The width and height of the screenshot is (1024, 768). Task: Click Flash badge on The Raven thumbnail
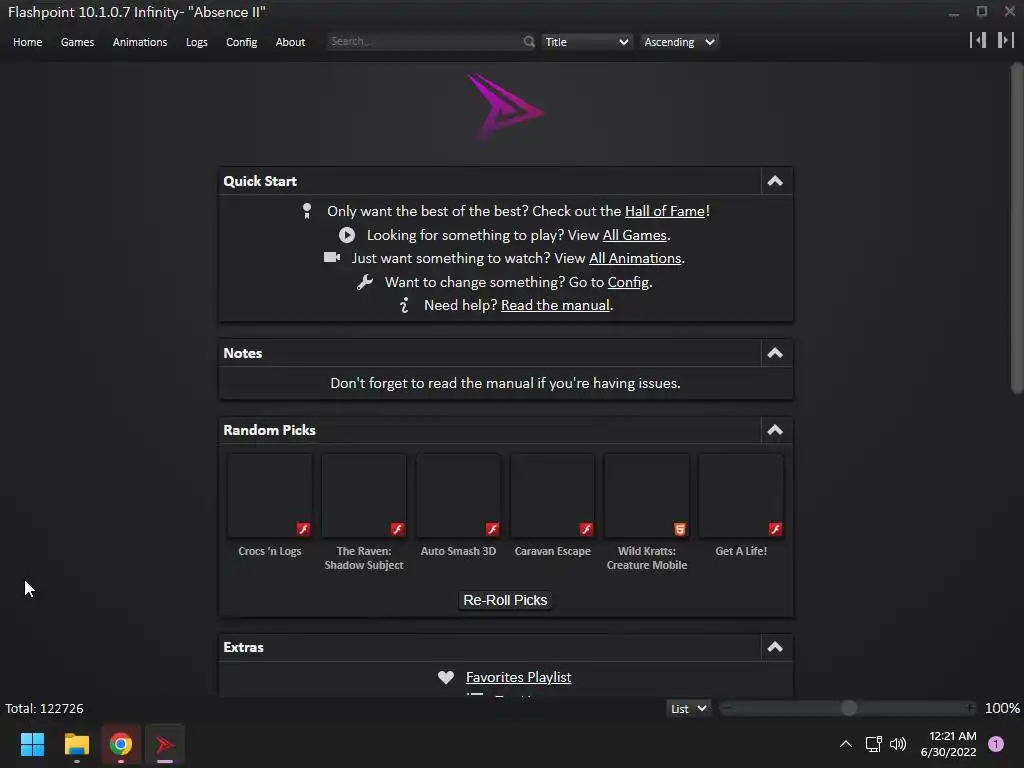tap(397, 529)
